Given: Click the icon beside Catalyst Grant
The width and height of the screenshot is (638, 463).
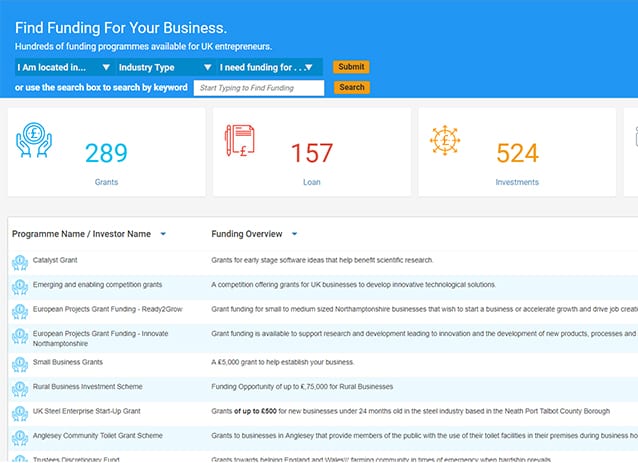Looking at the screenshot, I should [x=19, y=261].
